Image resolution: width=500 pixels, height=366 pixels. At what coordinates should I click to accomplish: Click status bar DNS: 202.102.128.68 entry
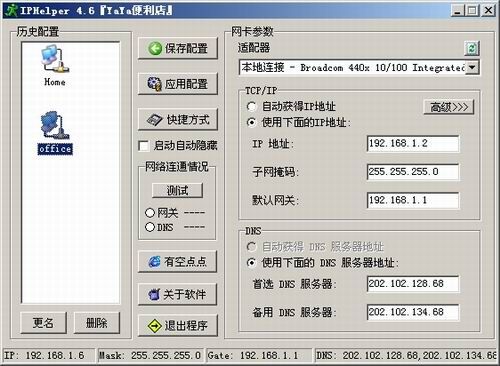(x=405, y=356)
